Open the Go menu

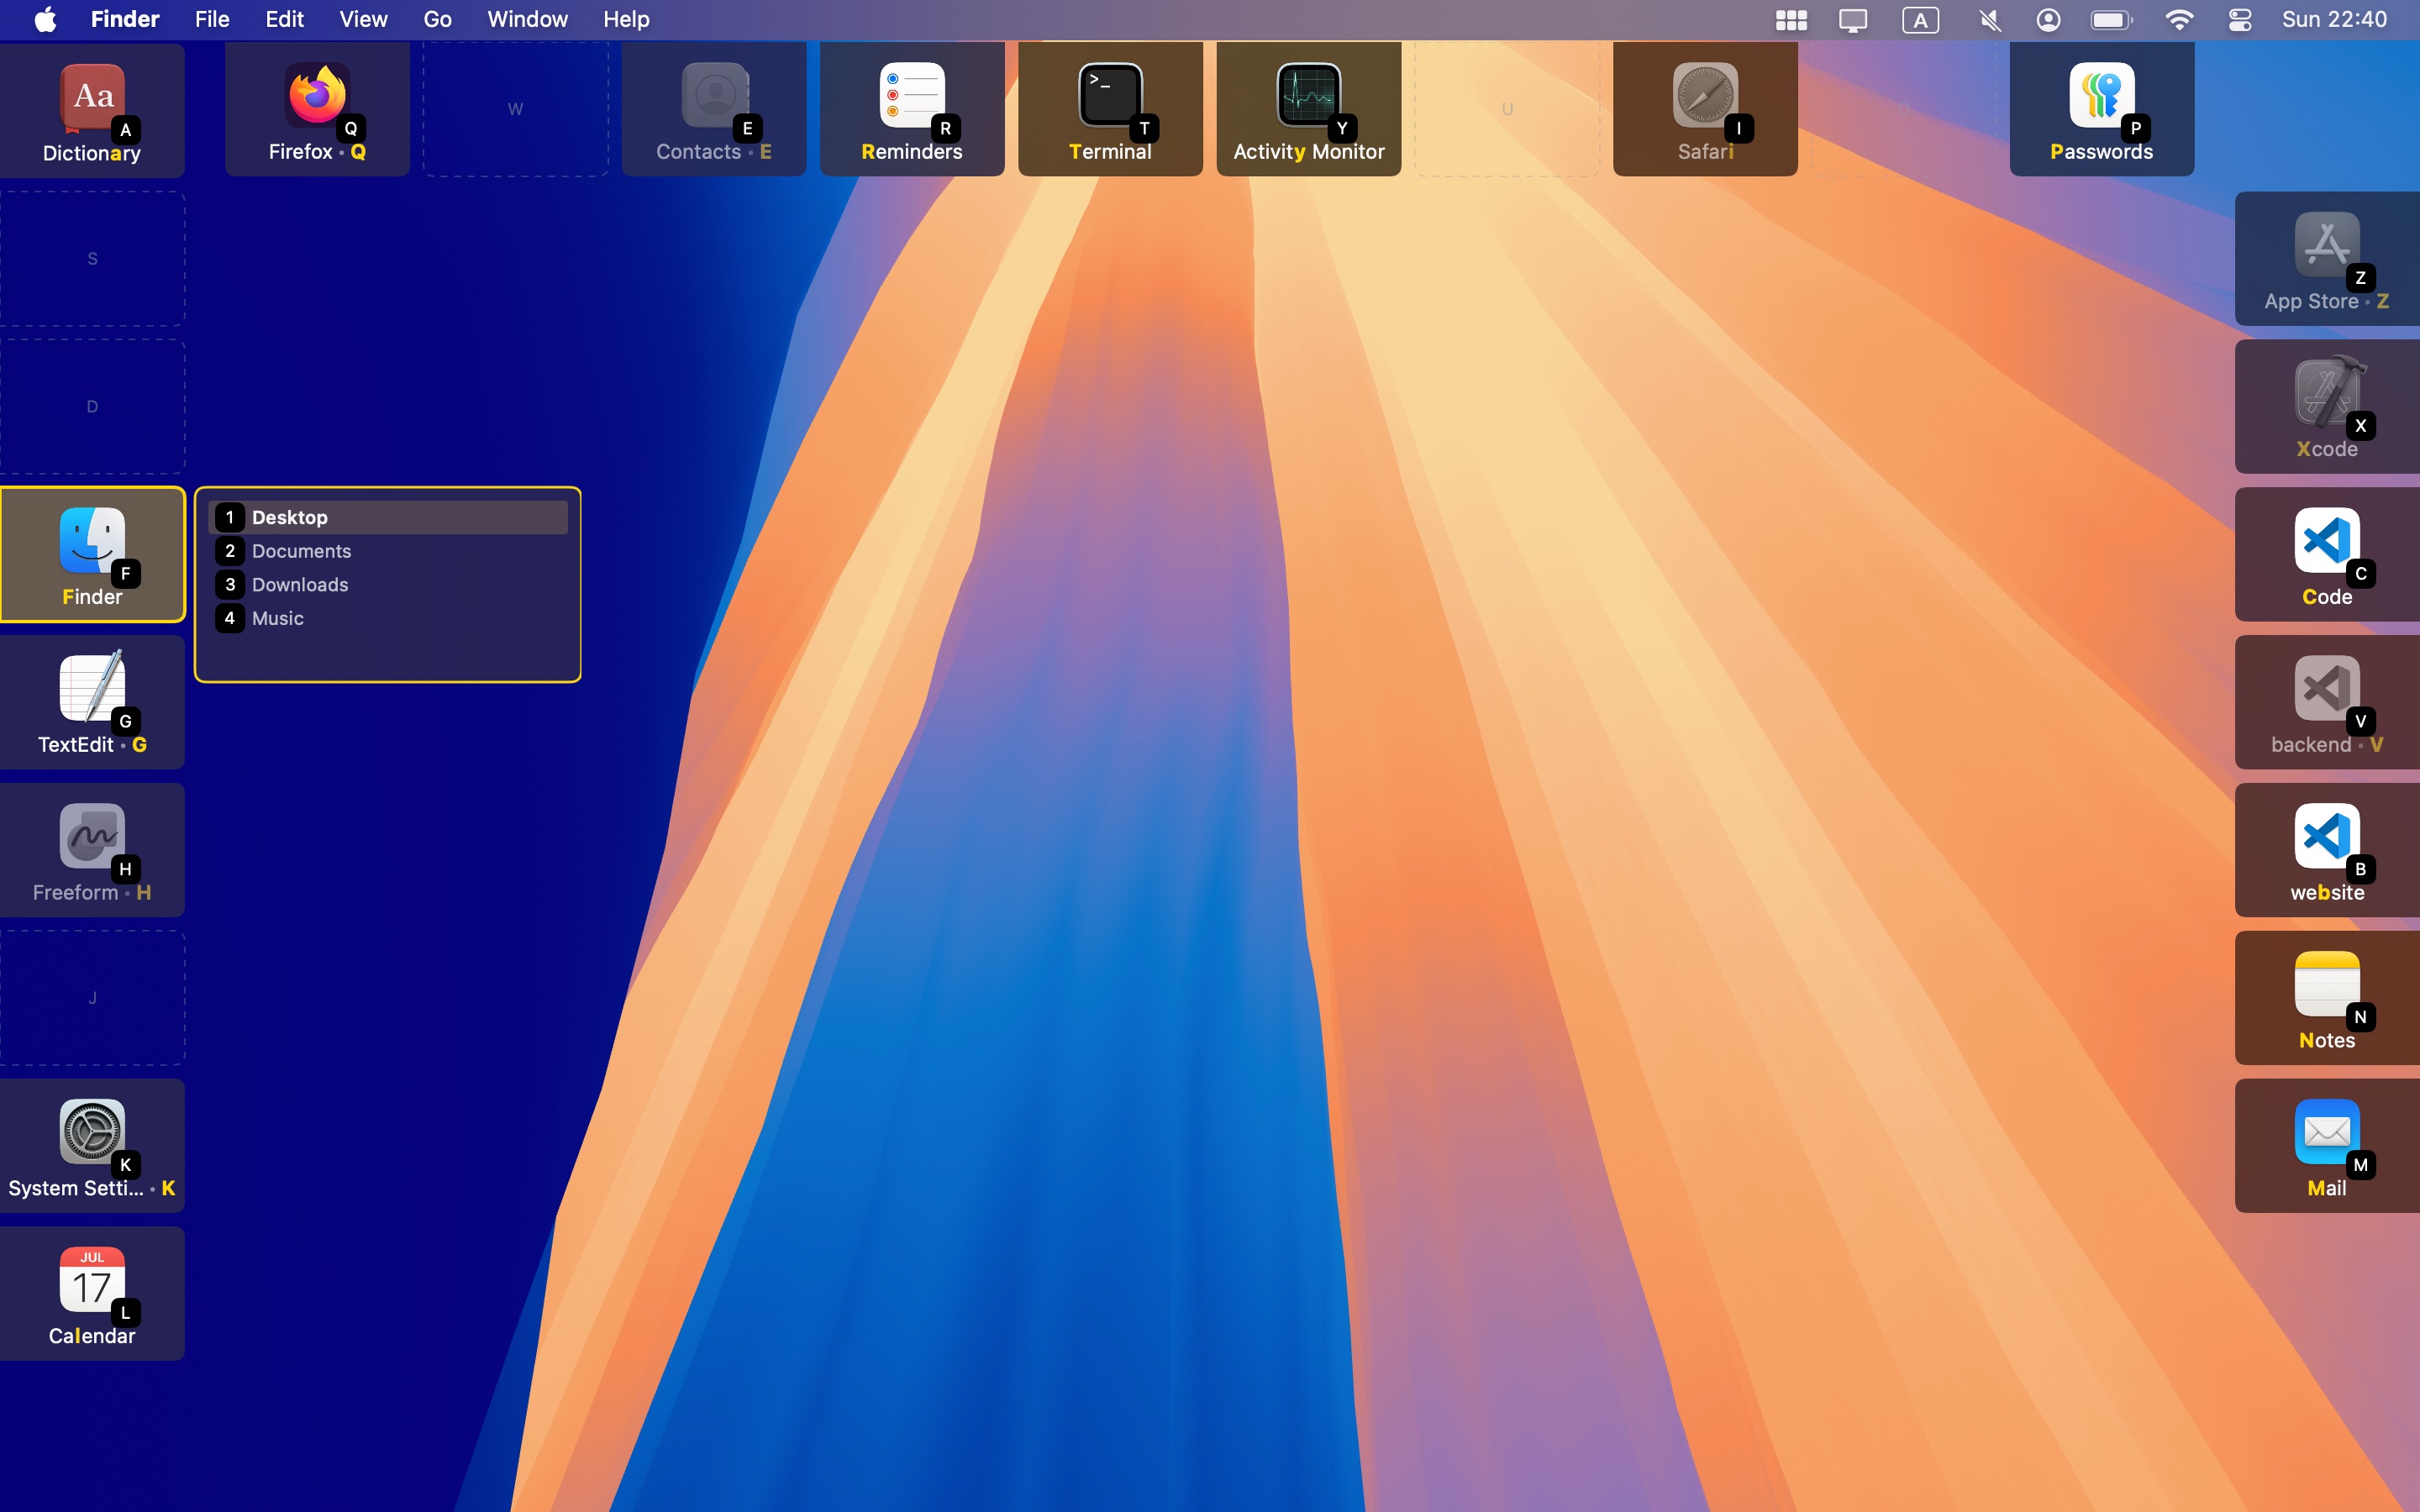pos(437,19)
